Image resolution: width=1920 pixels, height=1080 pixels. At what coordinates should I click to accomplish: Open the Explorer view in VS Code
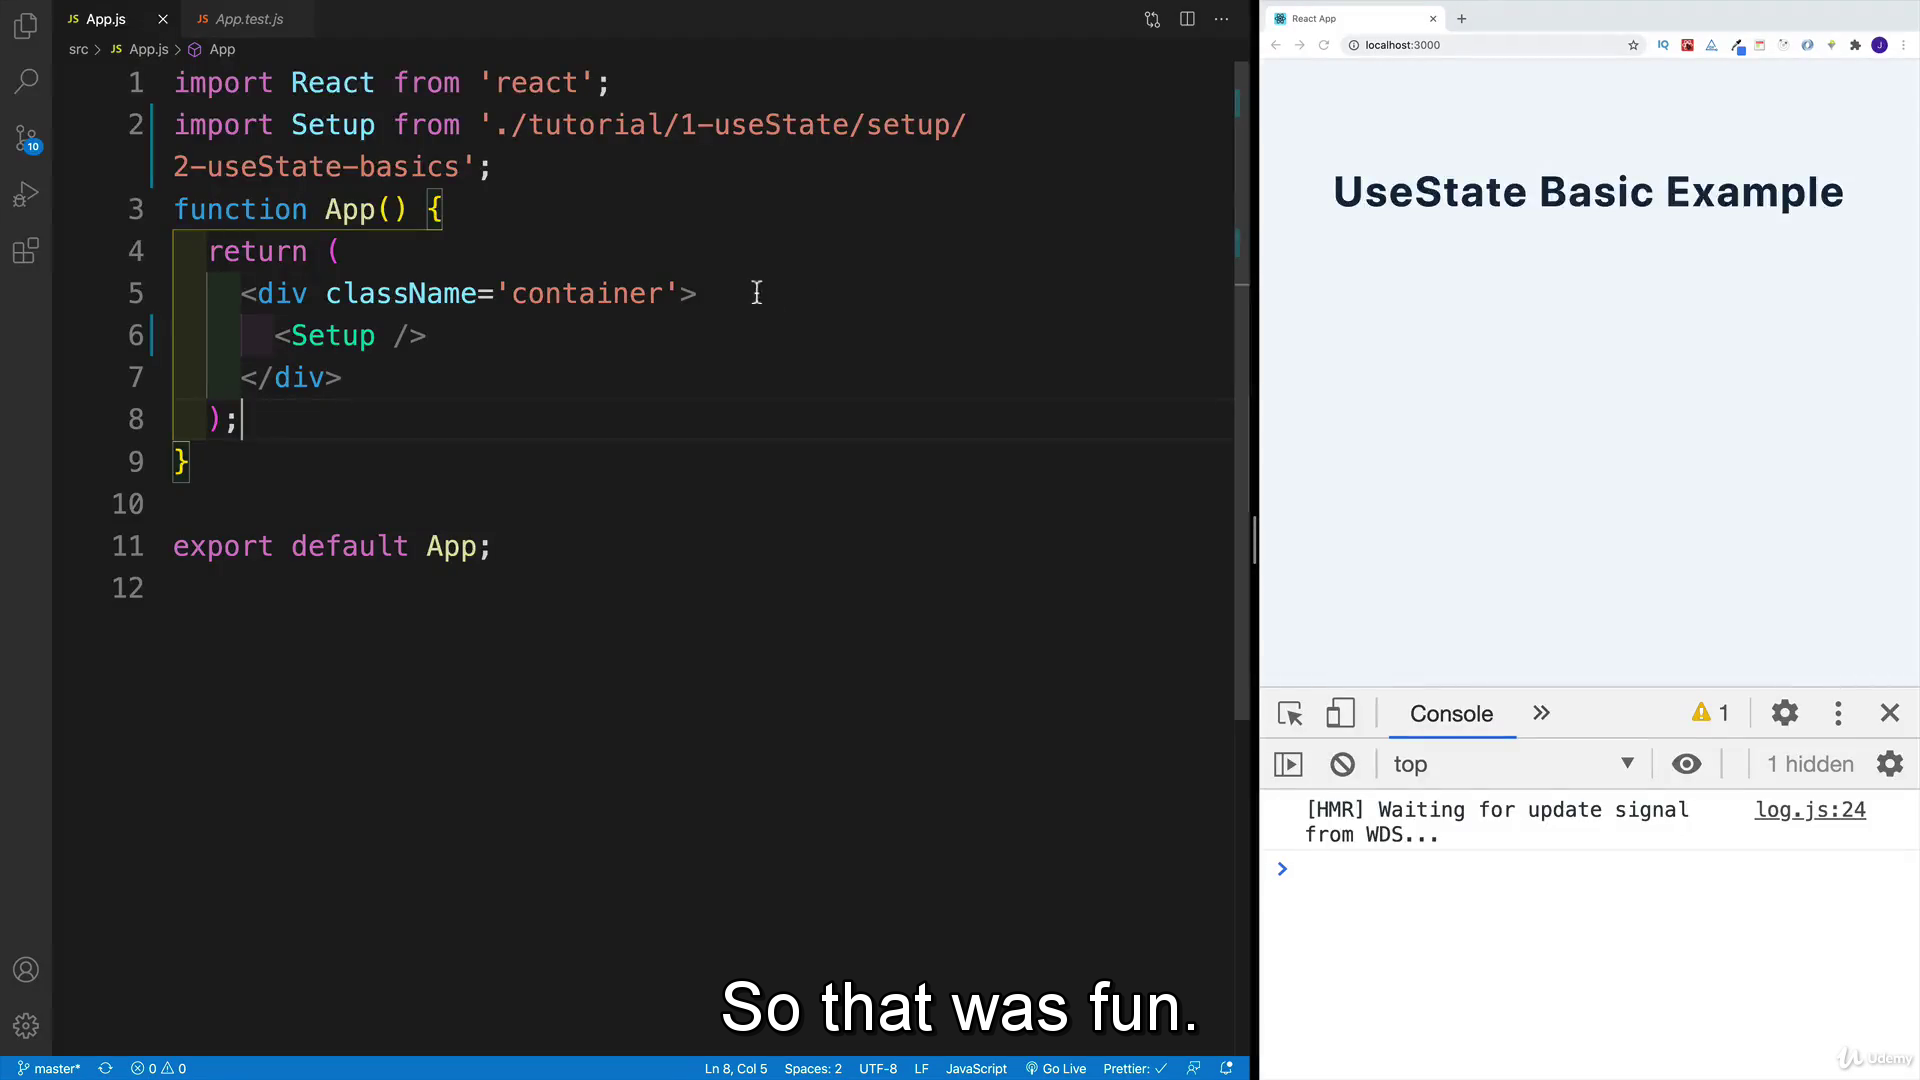pos(26,25)
